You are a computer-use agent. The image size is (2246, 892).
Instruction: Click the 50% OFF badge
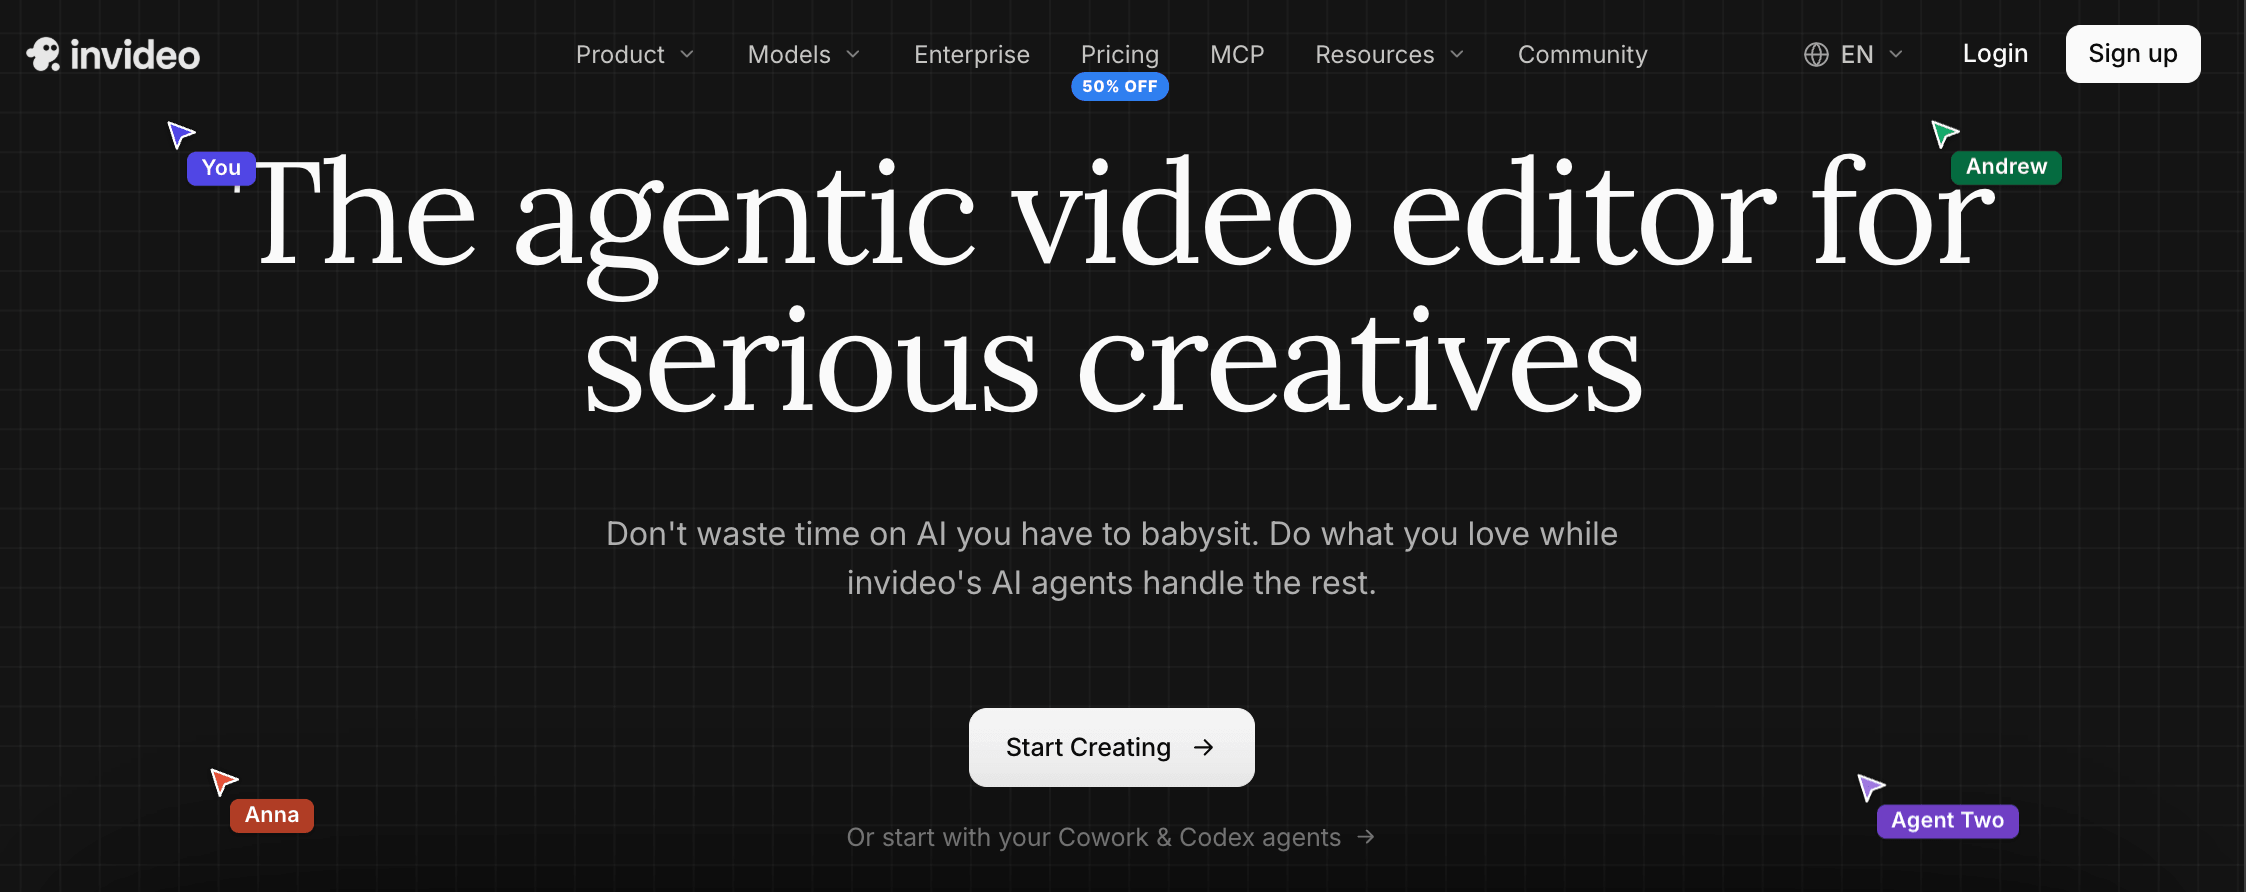pyautogui.click(x=1120, y=87)
